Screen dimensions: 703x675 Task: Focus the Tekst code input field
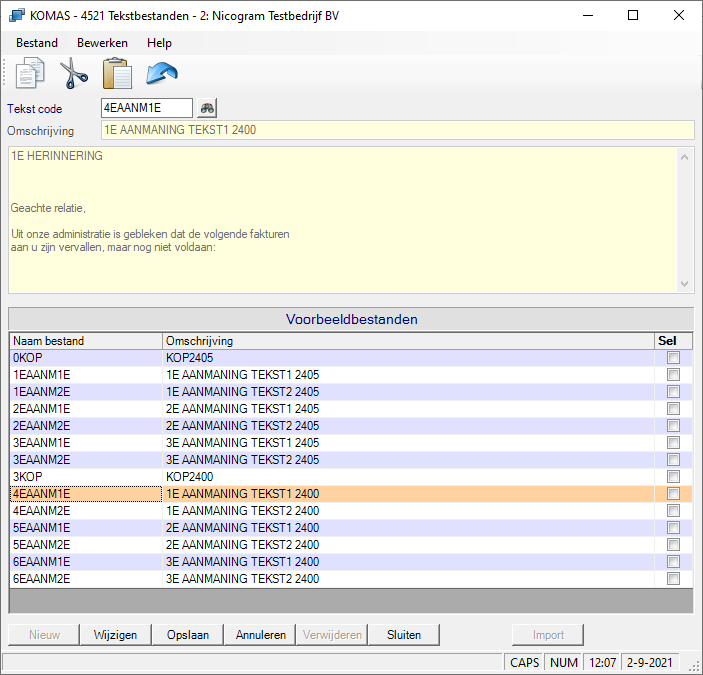click(x=147, y=108)
